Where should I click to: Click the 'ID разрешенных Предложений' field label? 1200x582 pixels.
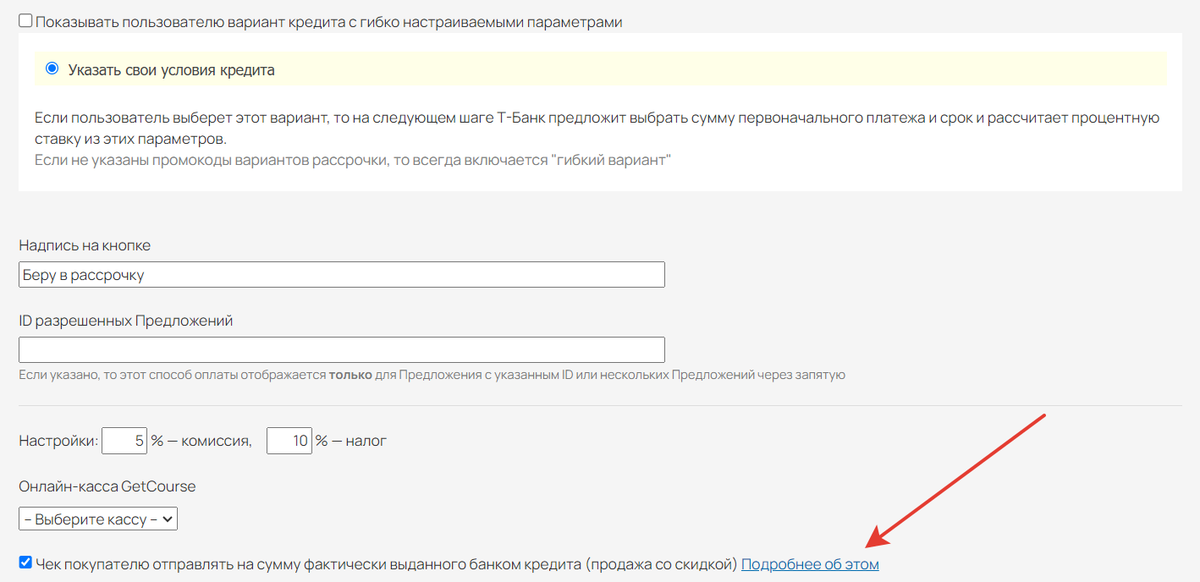pyautogui.click(x=126, y=321)
